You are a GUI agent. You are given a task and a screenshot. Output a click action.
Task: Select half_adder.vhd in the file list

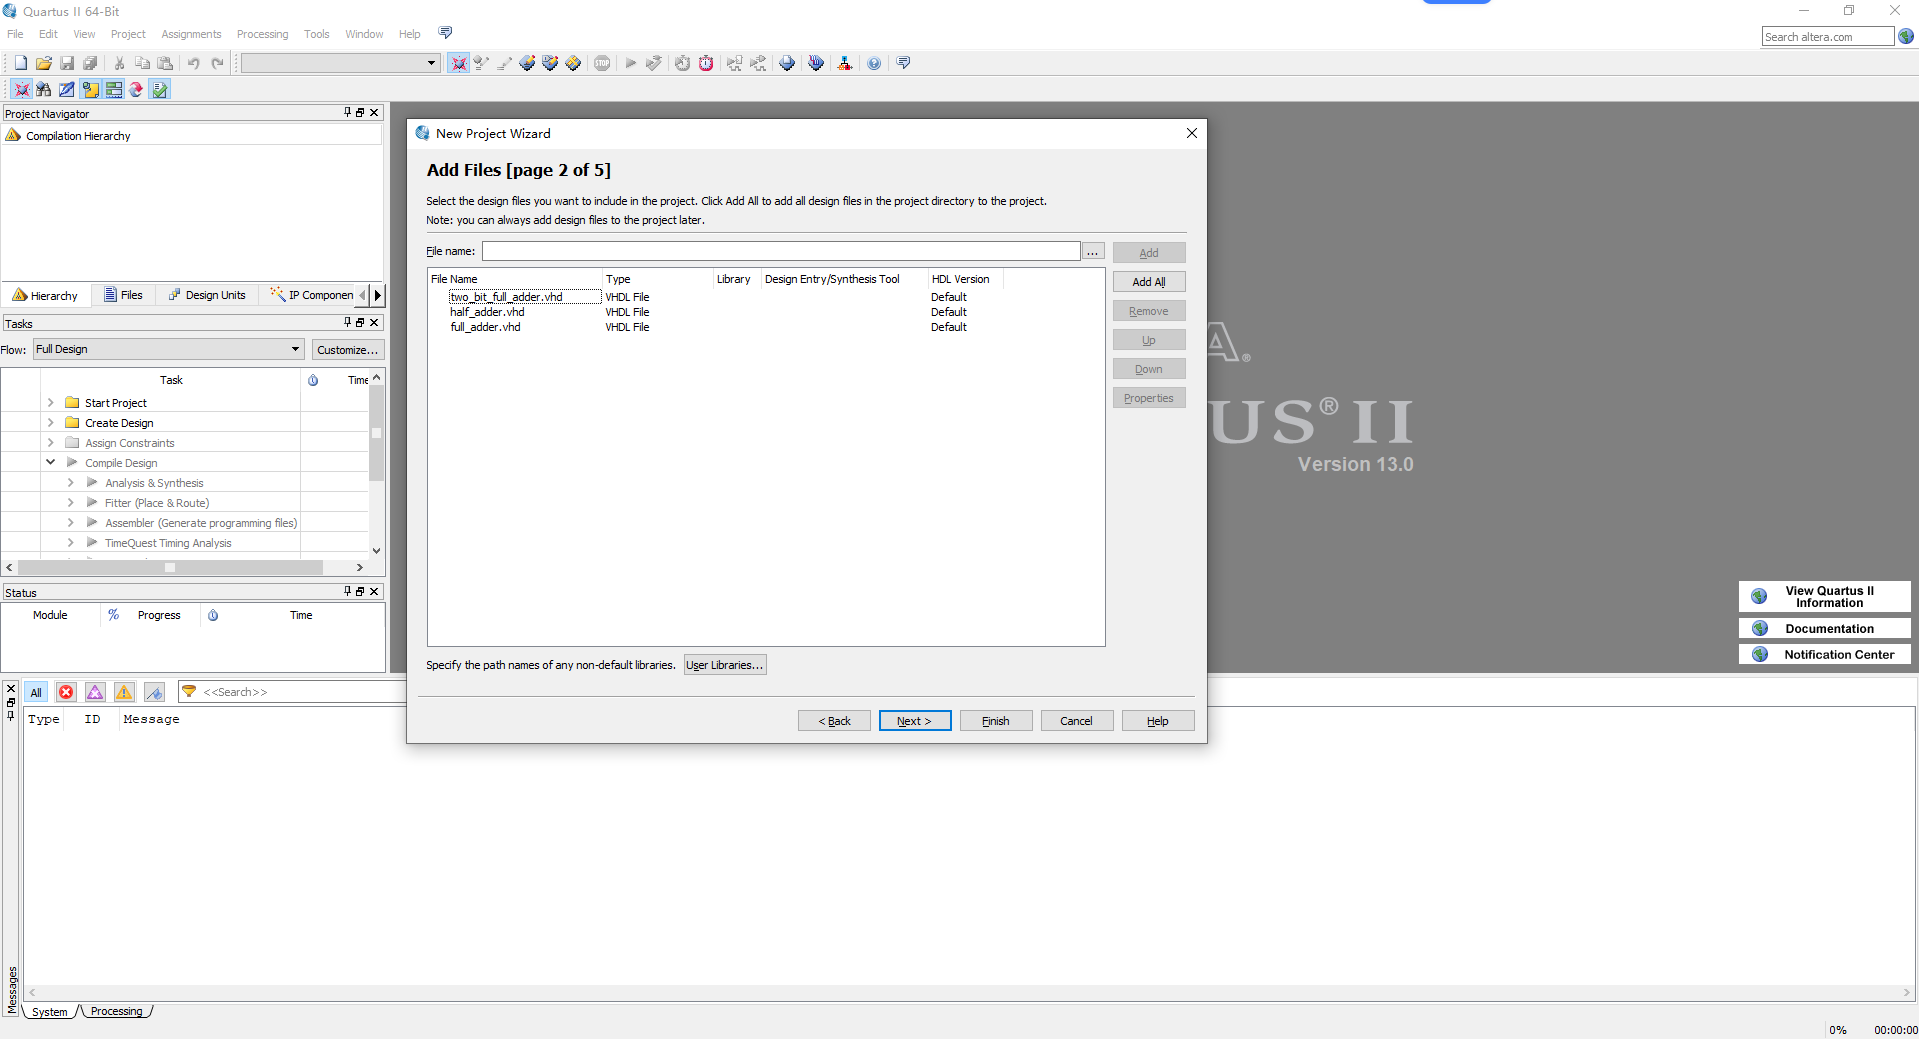[x=487, y=312]
